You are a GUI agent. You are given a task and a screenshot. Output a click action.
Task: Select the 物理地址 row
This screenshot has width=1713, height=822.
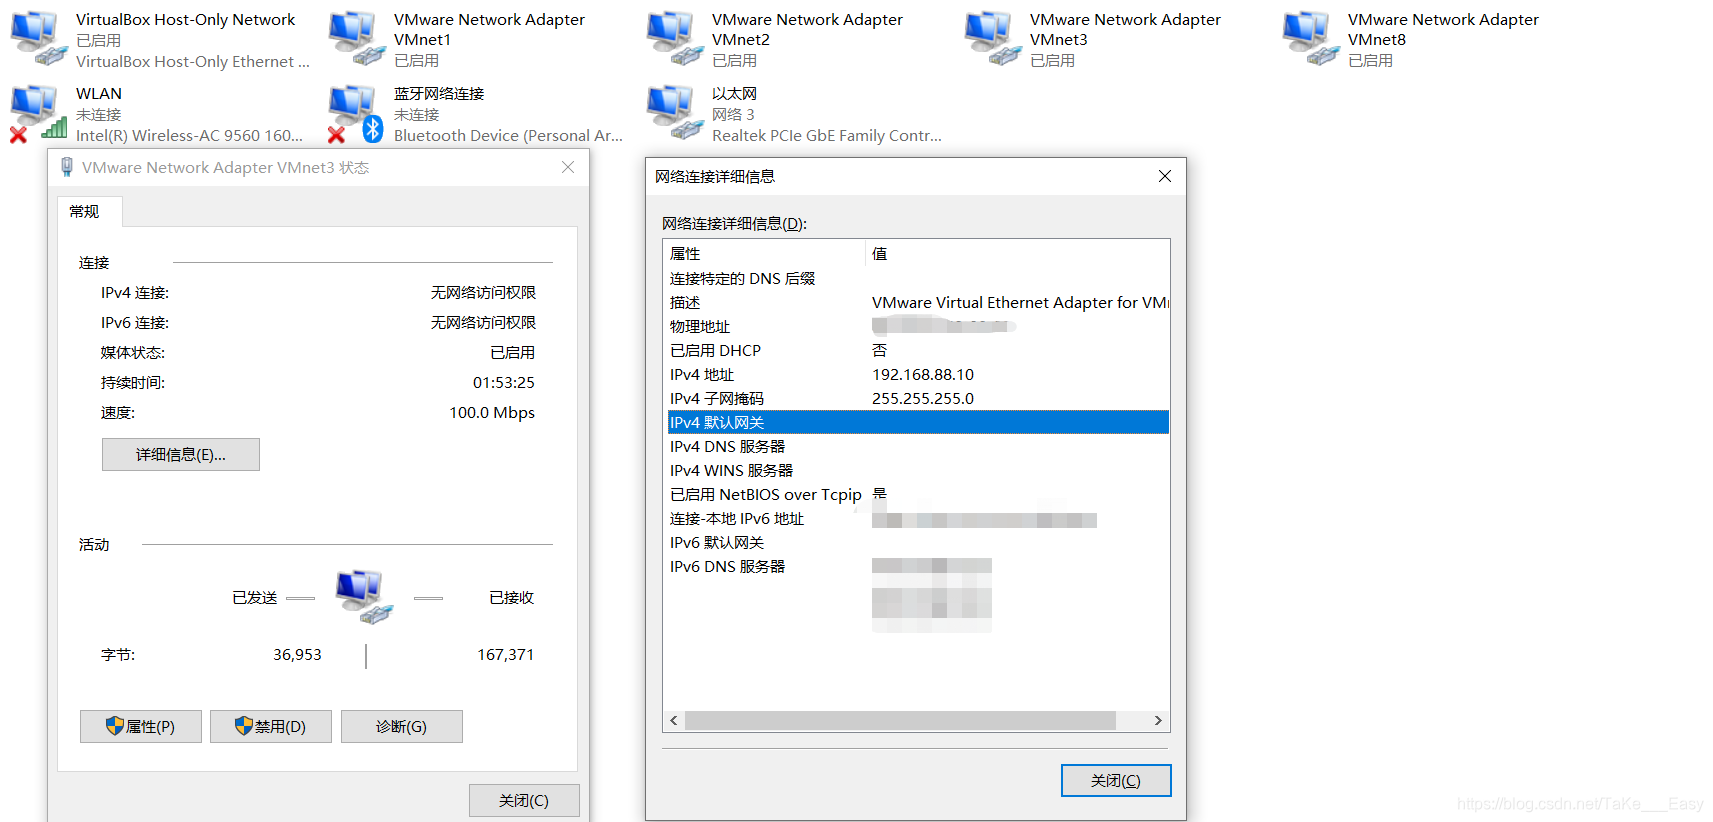[x=918, y=326]
